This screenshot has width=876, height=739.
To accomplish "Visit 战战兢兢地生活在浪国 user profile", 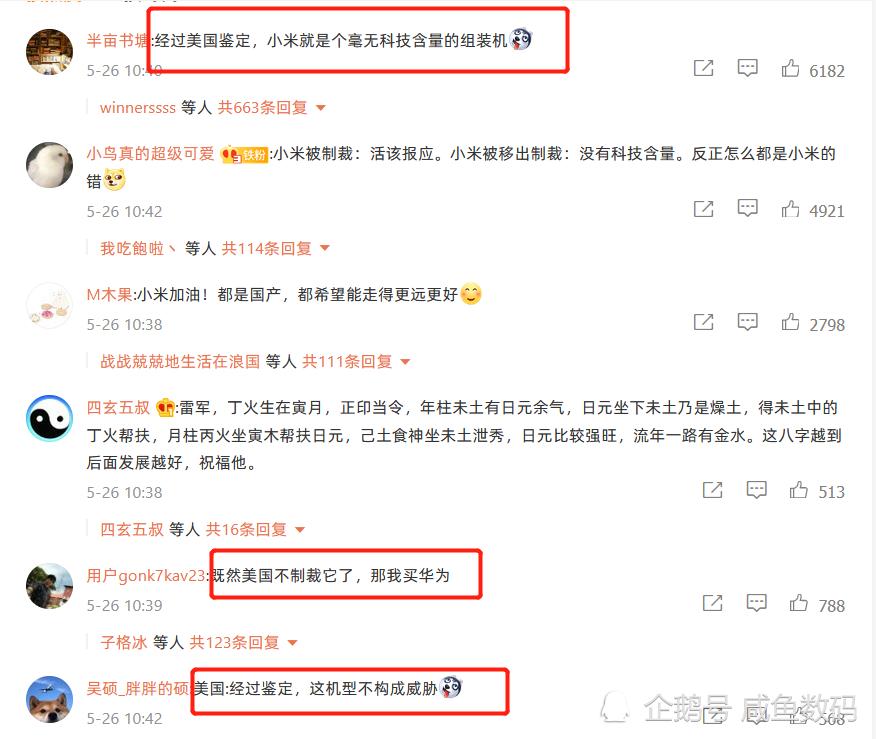I will pyautogui.click(x=180, y=361).
